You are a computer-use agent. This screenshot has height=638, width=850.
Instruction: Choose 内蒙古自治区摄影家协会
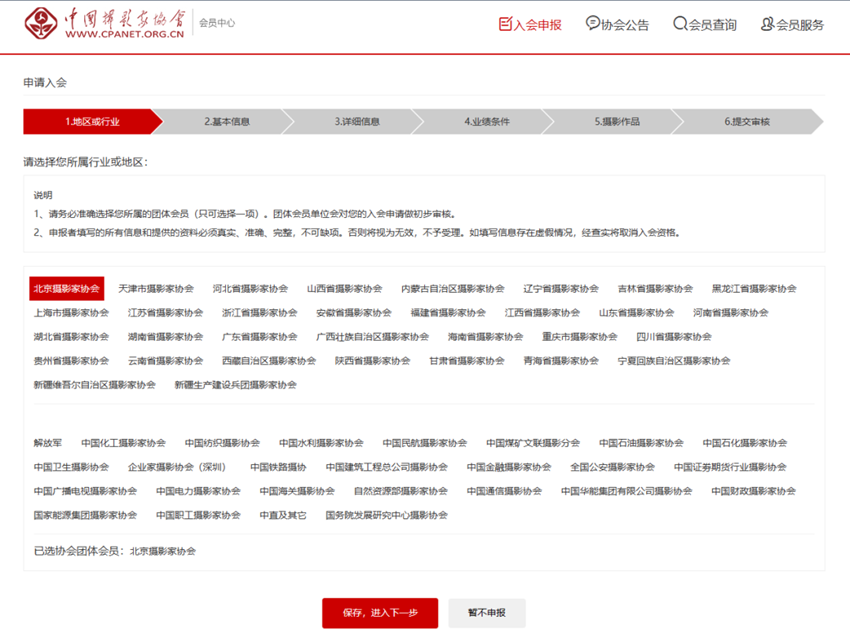click(x=453, y=288)
